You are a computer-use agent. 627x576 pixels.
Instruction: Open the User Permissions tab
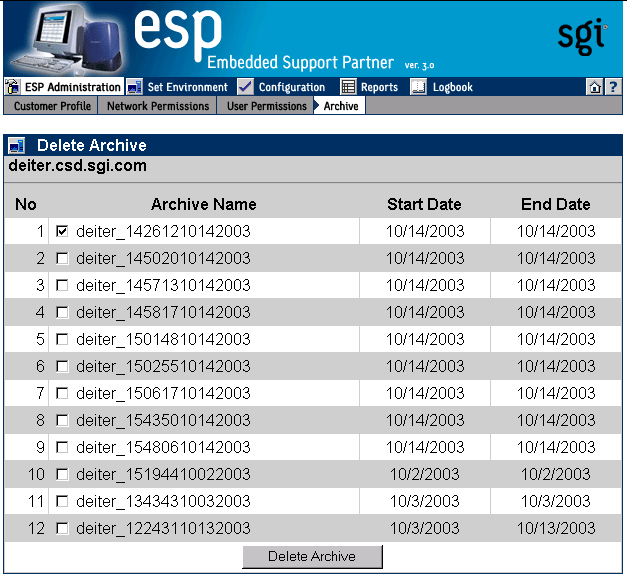266,106
